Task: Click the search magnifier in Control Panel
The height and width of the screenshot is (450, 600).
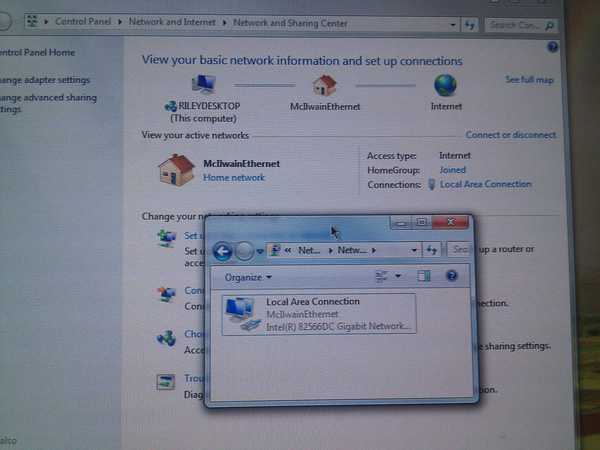Action: coord(549,26)
